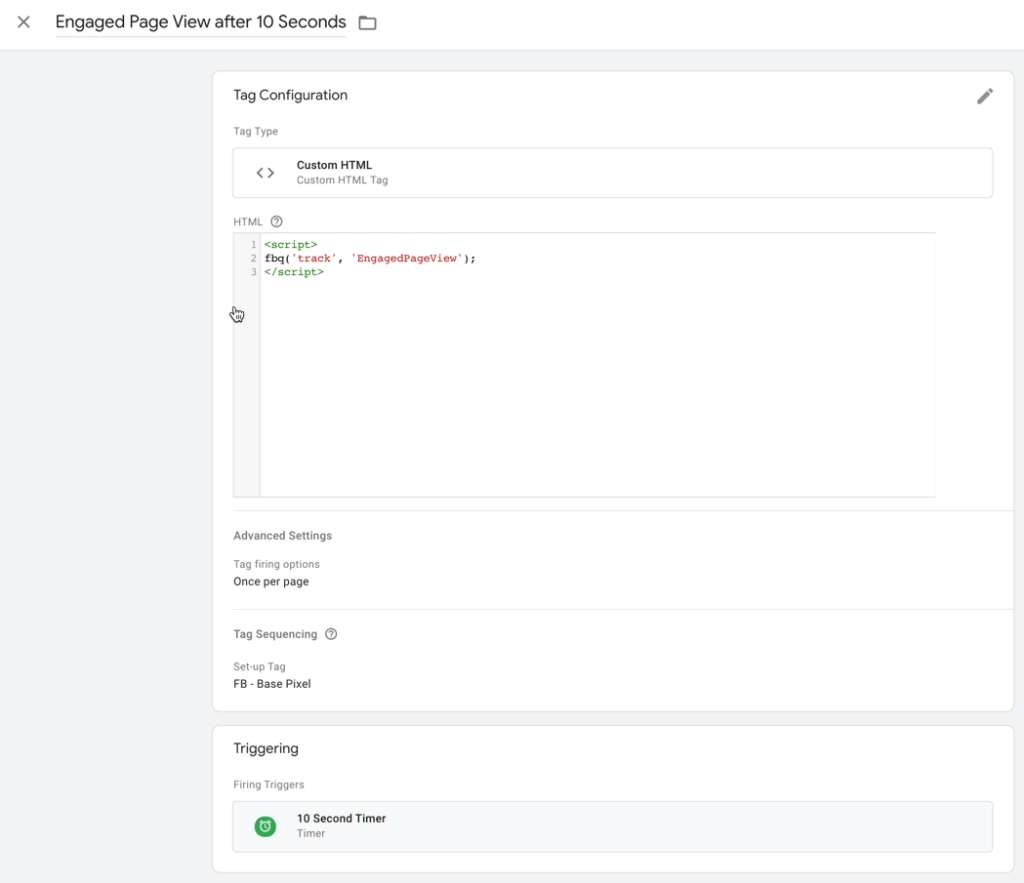Click the Tag Sequencing section label
This screenshot has height=883, width=1024.
tap(275, 634)
